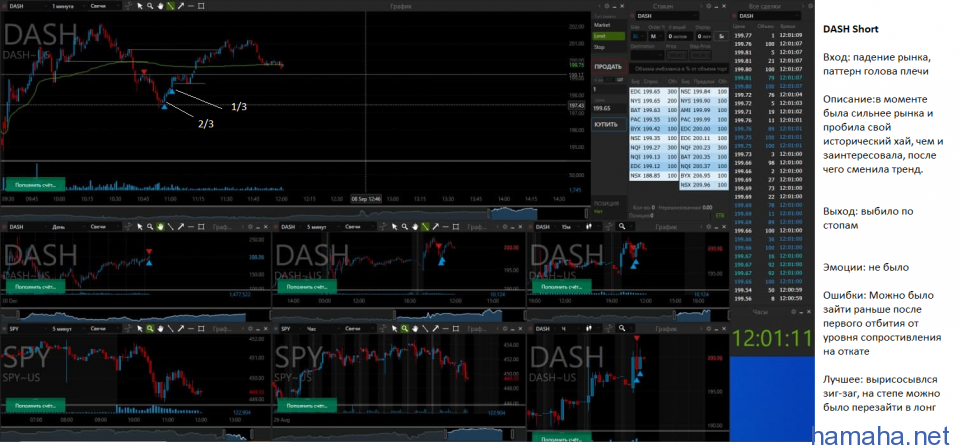
Task: Select the rectangle tool in the DASH День chart
Action: coord(201,227)
